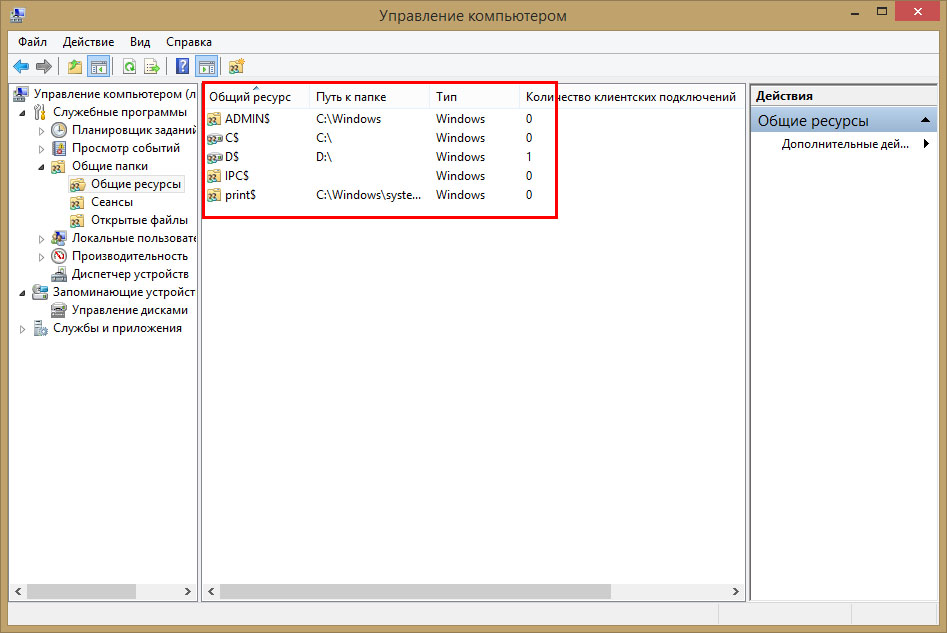Click the Диспетчер устройств icon in tree

(x=59, y=275)
